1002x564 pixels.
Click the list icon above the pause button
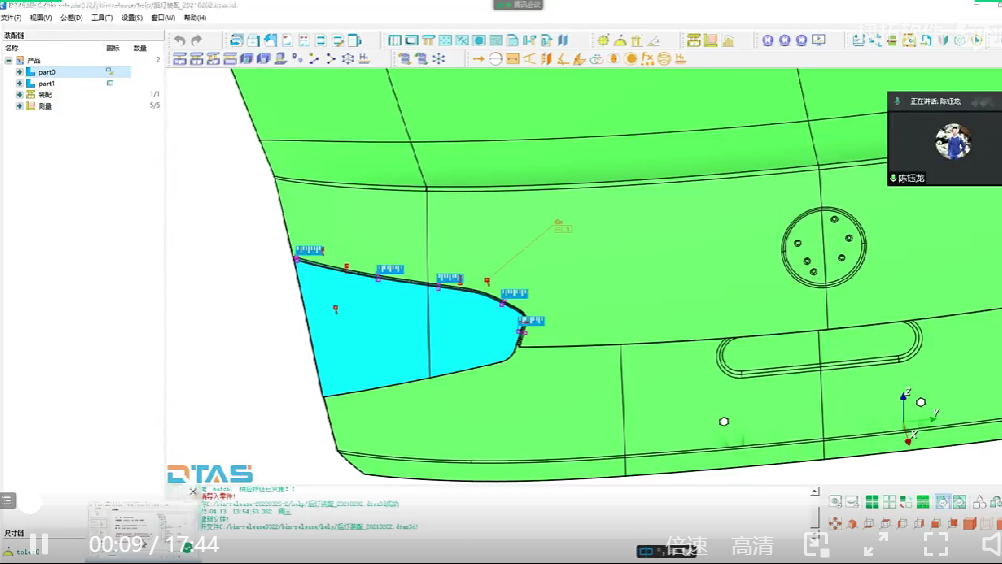tap(8, 500)
